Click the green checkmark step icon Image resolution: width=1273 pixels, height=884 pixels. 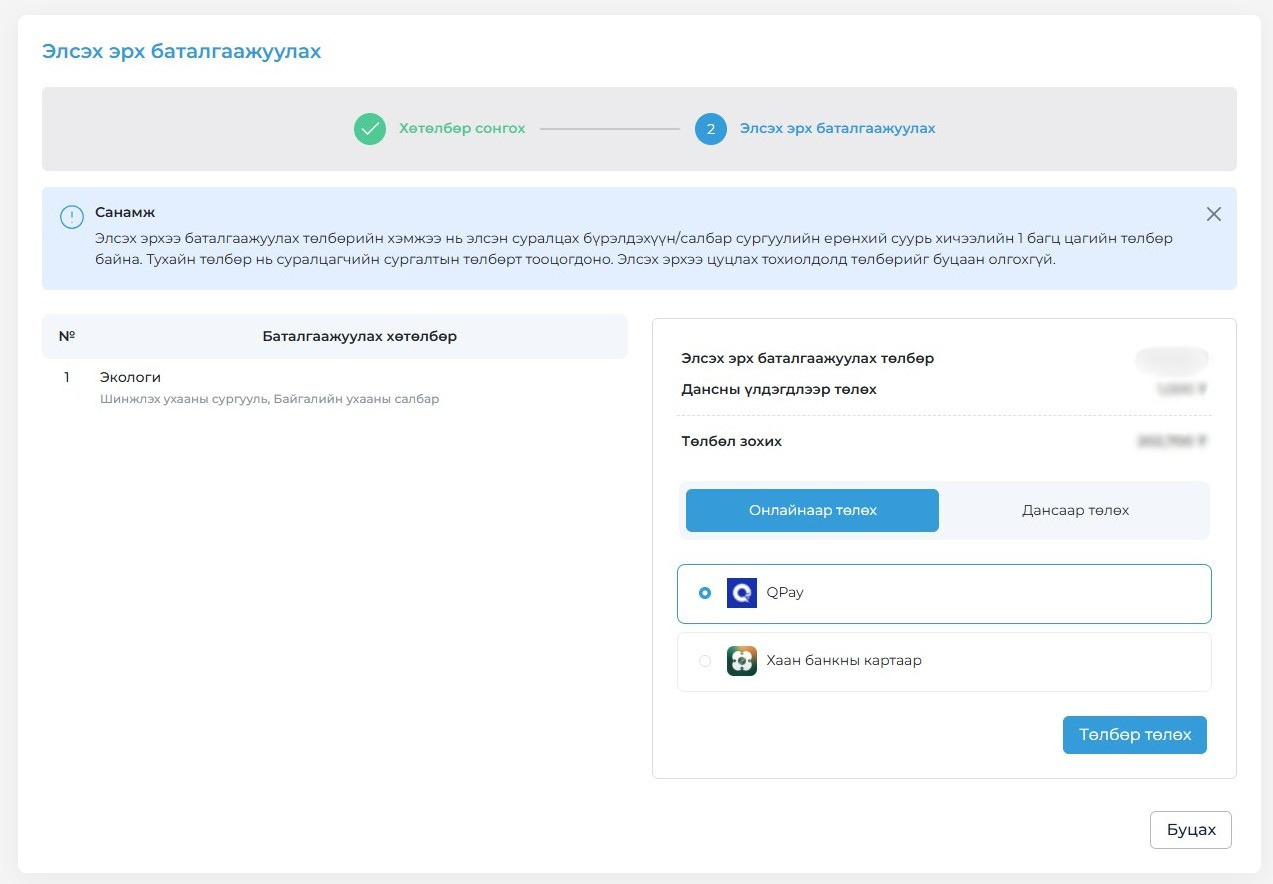(x=370, y=129)
